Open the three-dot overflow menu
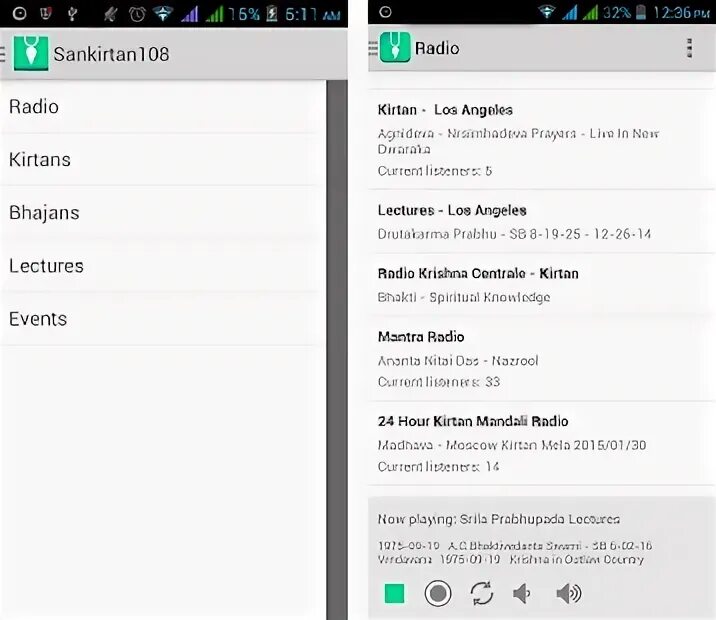 click(x=690, y=48)
